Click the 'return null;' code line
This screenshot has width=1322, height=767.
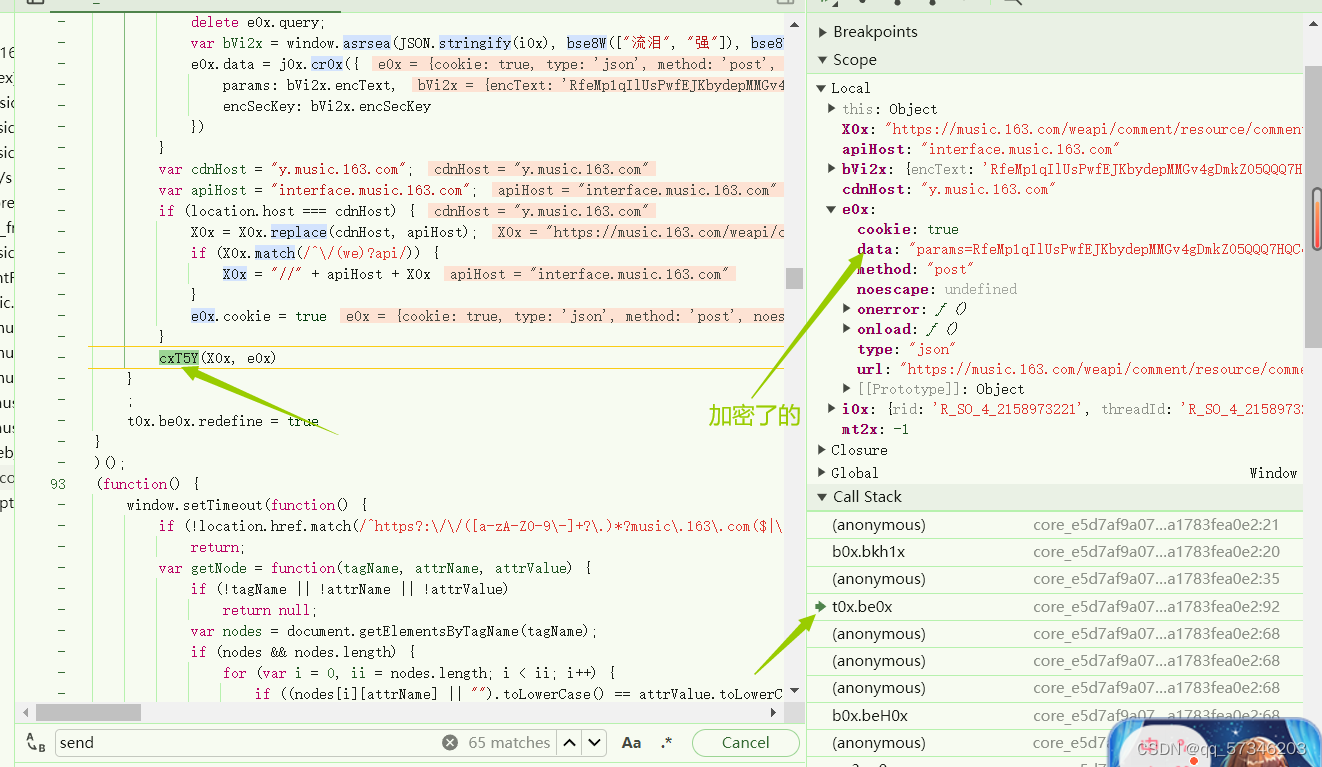[x=269, y=610]
